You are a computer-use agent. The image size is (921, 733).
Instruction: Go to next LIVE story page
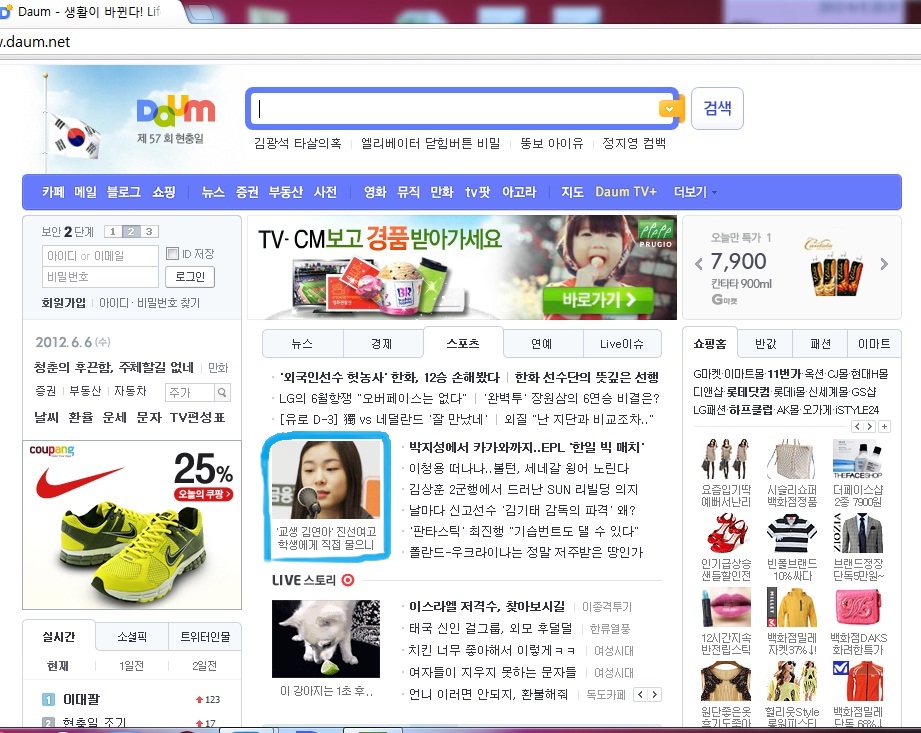click(654, 694)
